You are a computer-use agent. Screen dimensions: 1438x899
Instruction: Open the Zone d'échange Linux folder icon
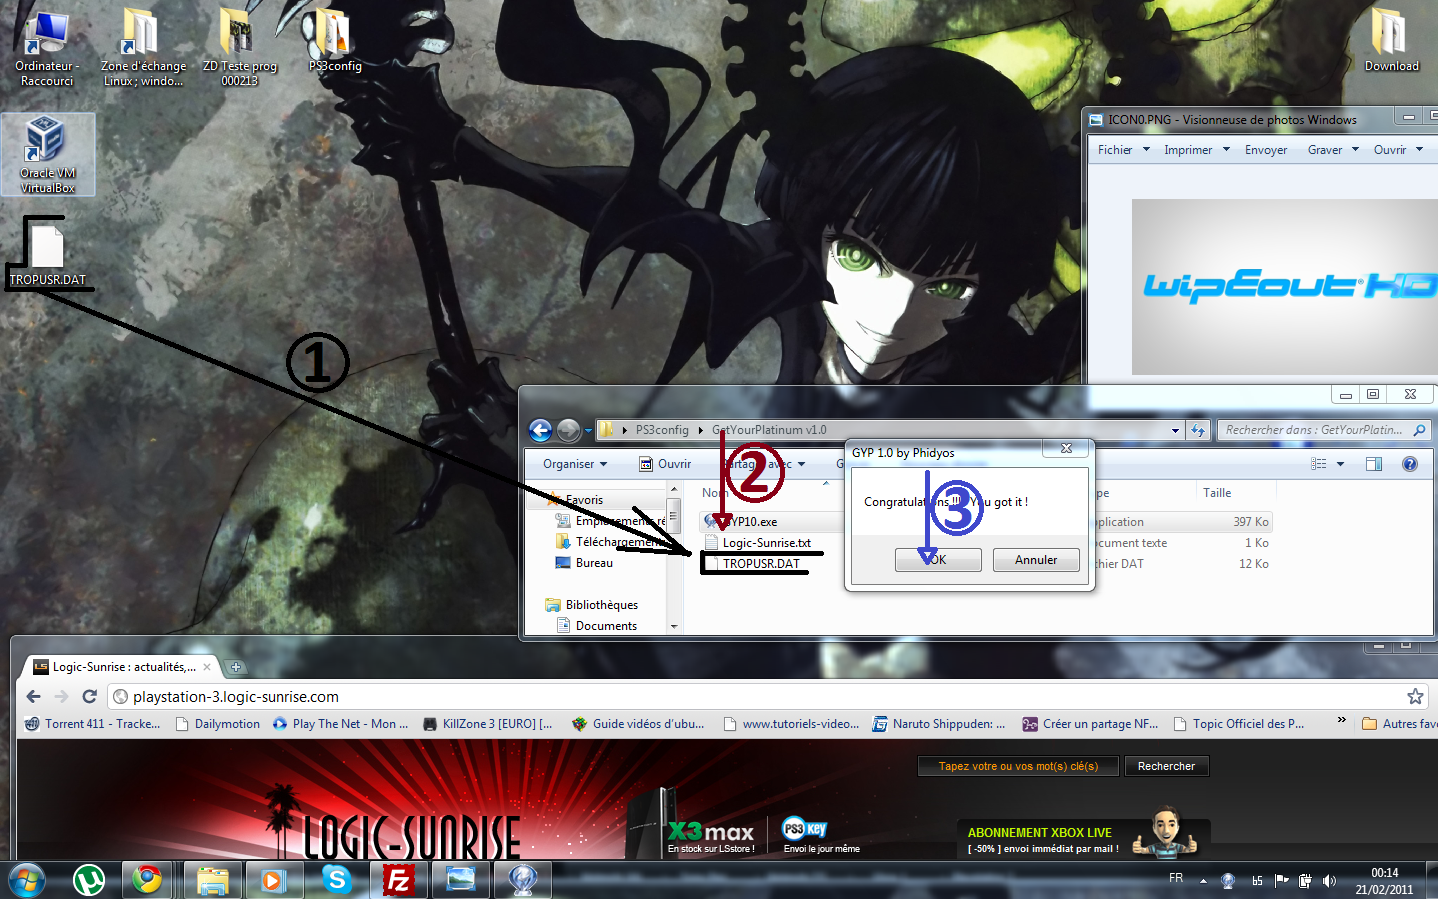(x=143, y=48)
